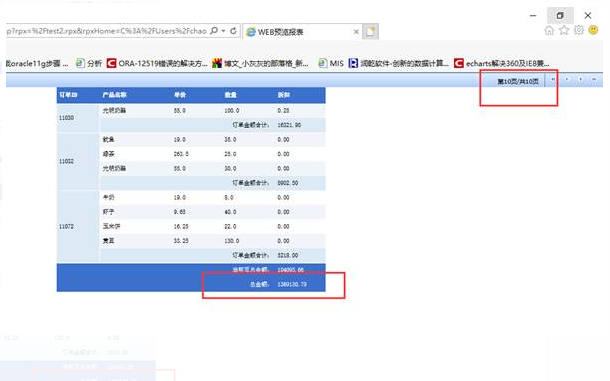The height and width of the screenshot is (381, 610).
Task: Open the address bar autocomplete dropdown arrow
Action: tap(224, 31)
